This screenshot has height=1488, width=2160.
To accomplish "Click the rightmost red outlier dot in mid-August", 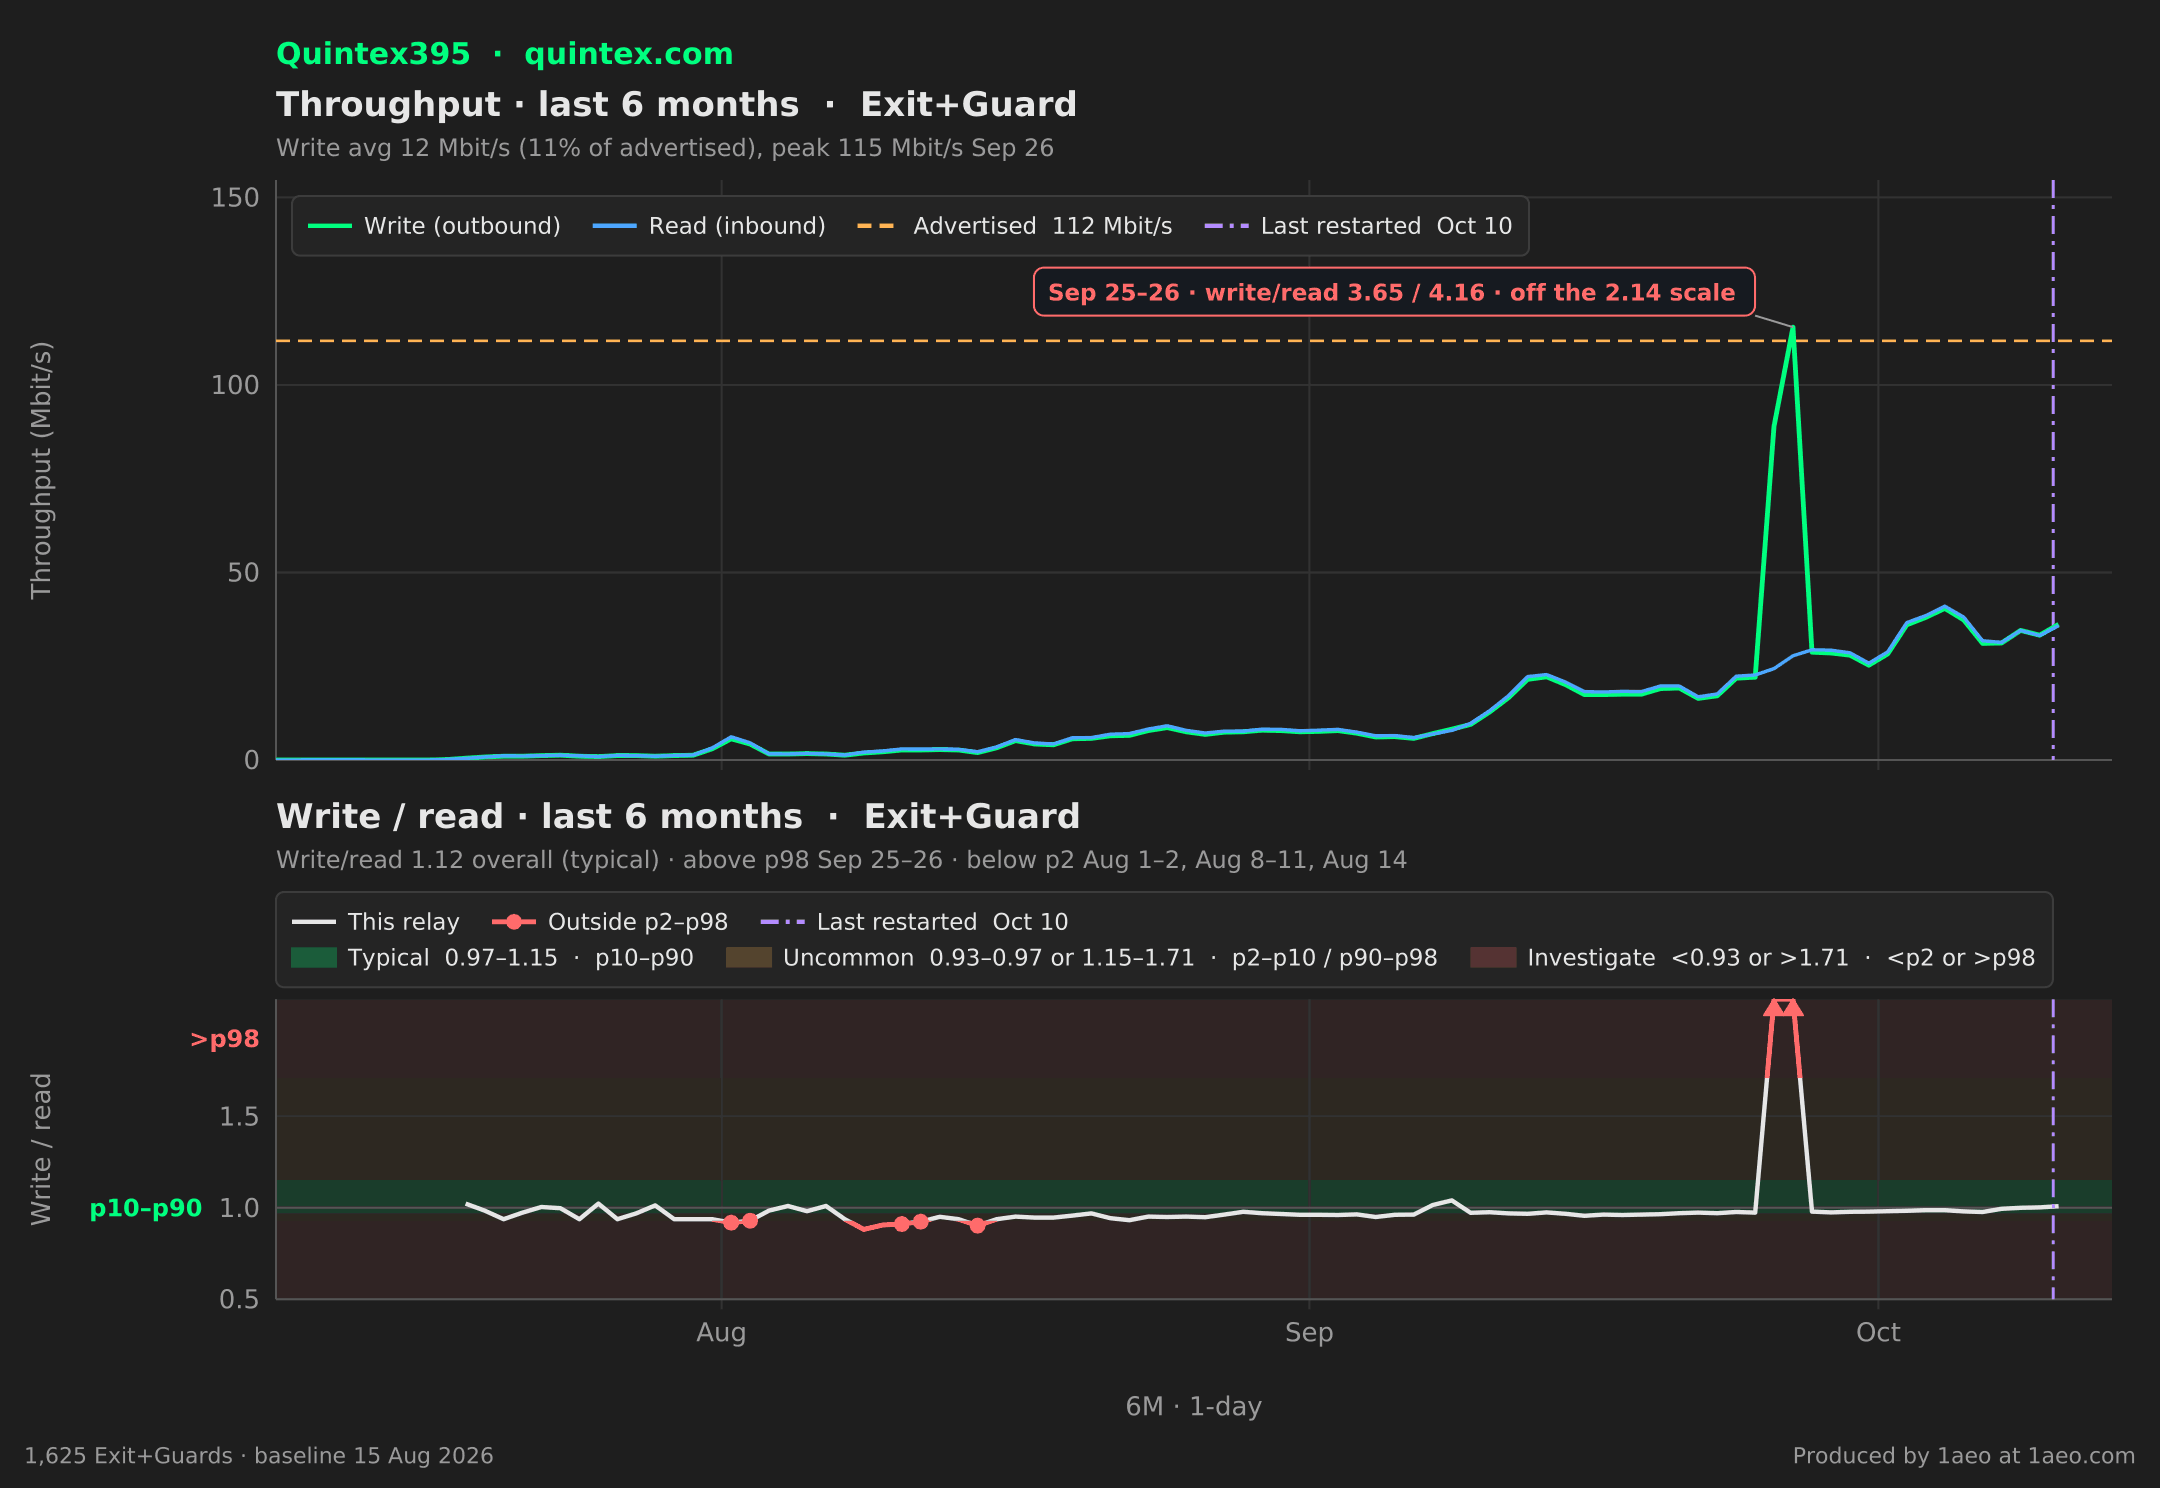I will (978, 1226).
